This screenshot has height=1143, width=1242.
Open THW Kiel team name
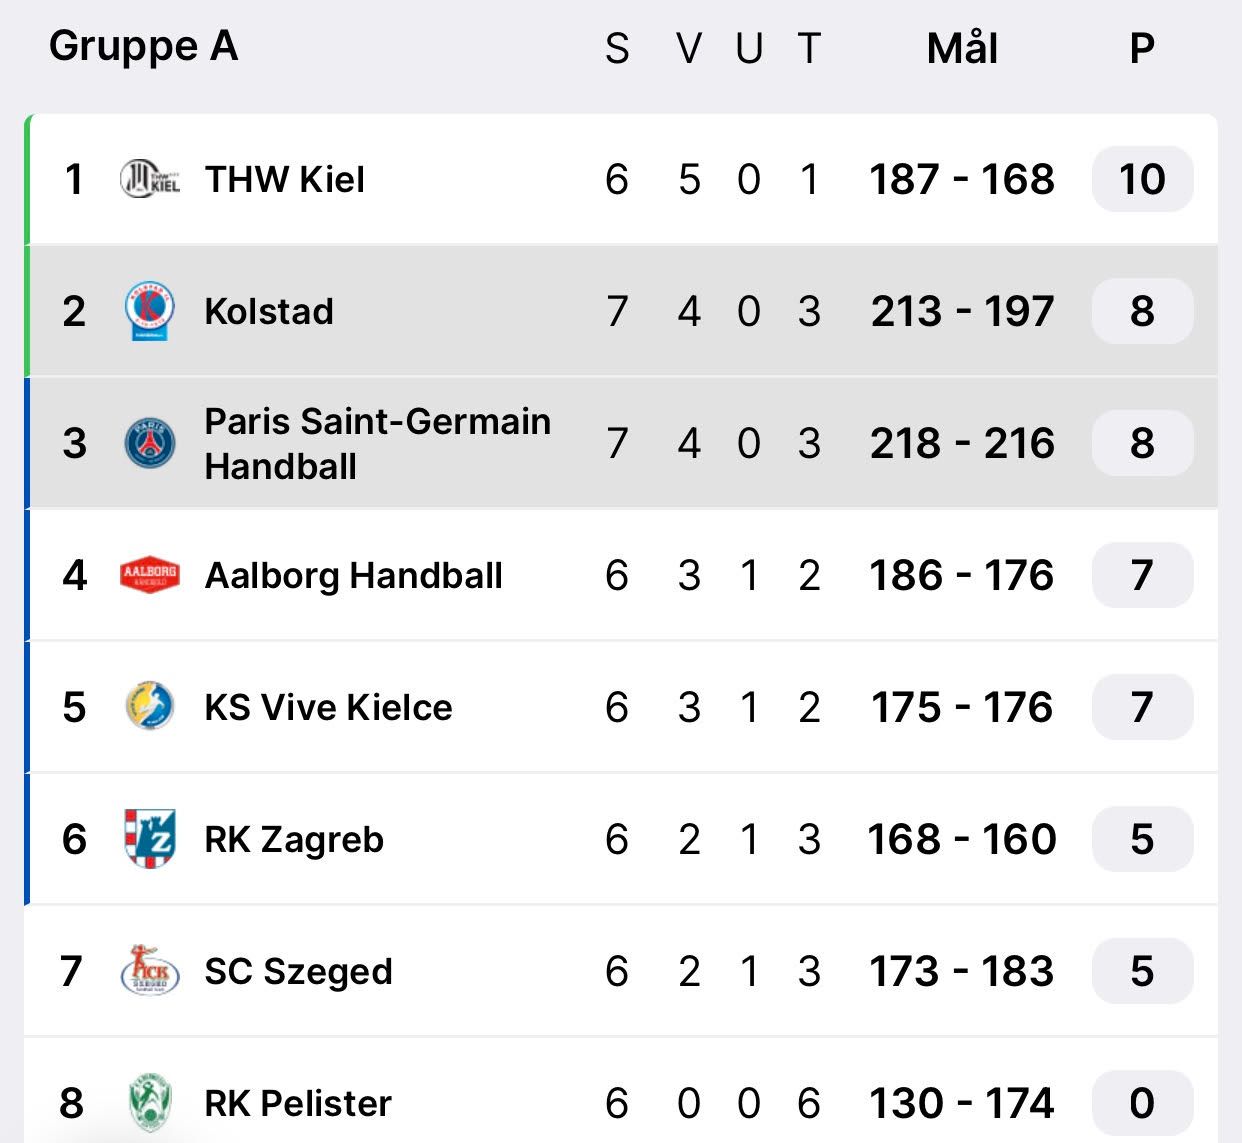(285, 180)
